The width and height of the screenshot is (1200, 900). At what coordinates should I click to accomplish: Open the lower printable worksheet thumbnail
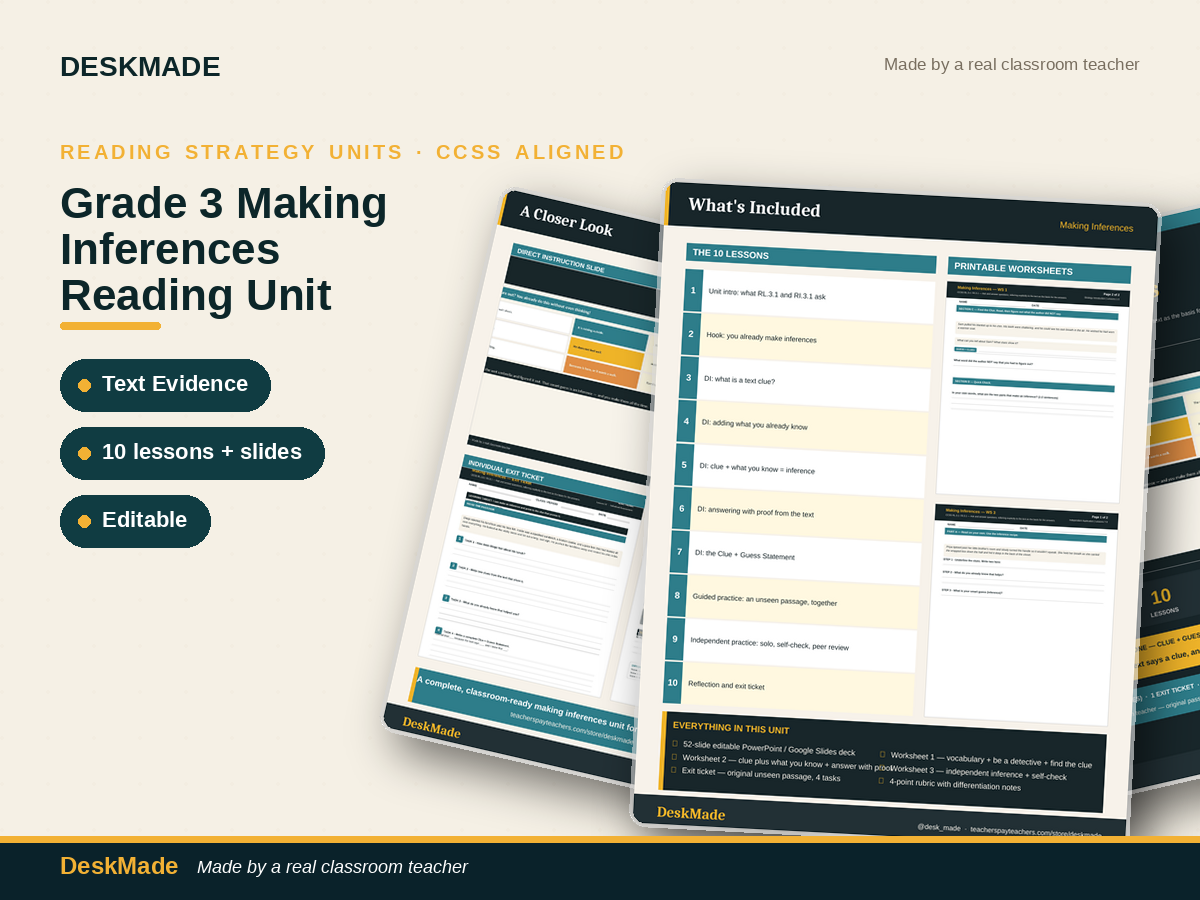1021,614
